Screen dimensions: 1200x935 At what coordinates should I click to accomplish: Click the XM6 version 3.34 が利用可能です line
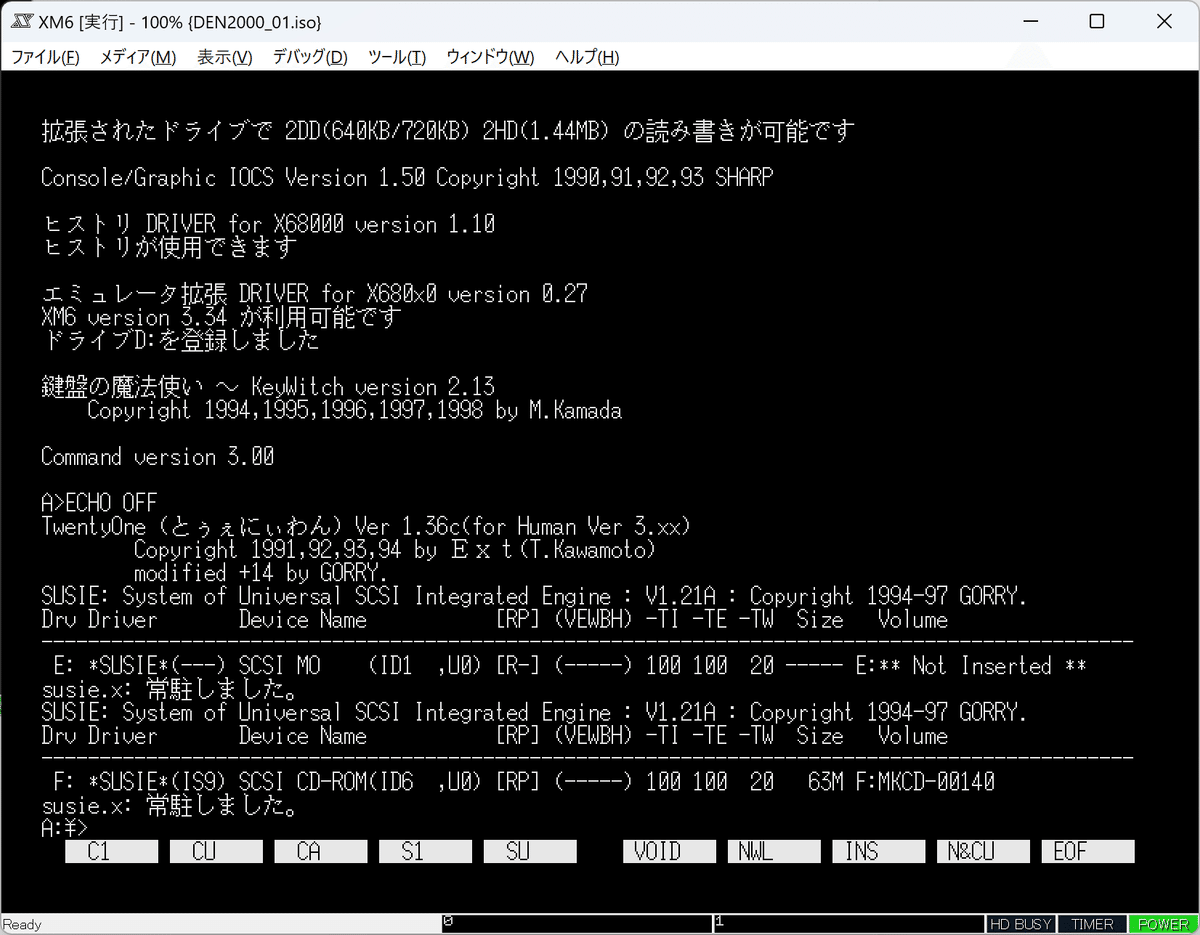[221, 317]
